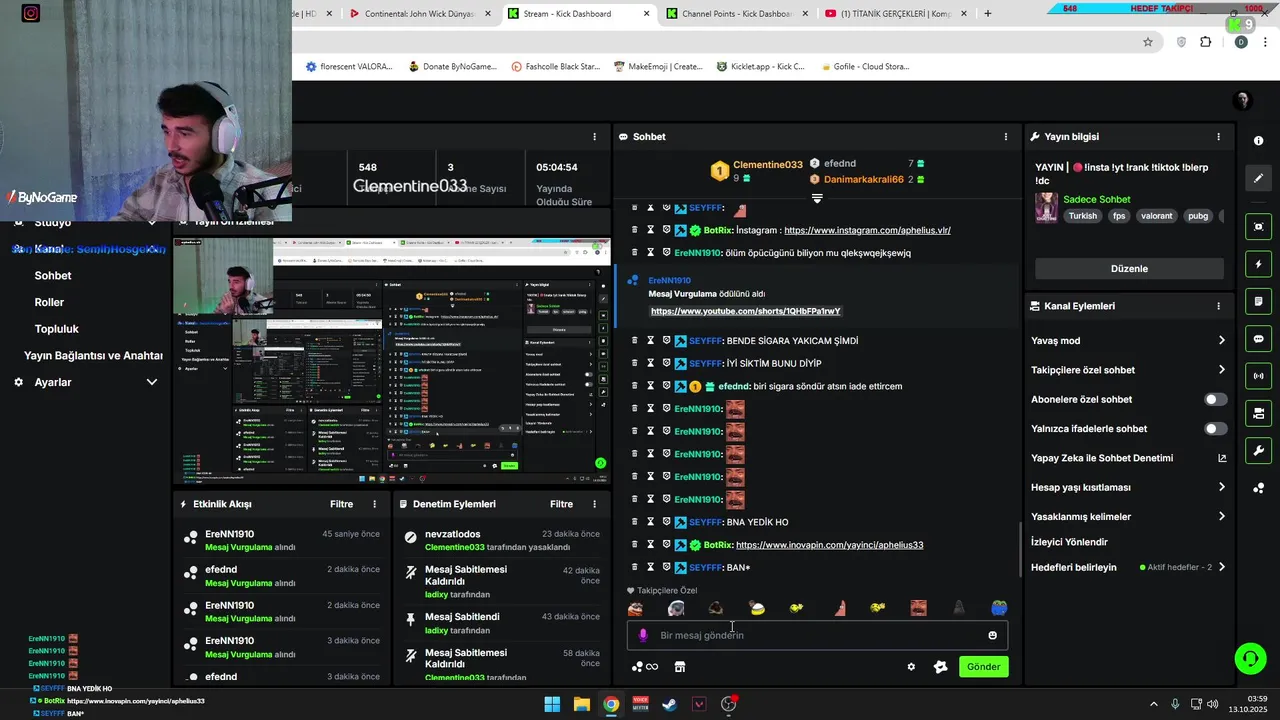Viewport: 1280px width, 720px height.
Task: Open a new browser tab with plus
Action: 988,14
